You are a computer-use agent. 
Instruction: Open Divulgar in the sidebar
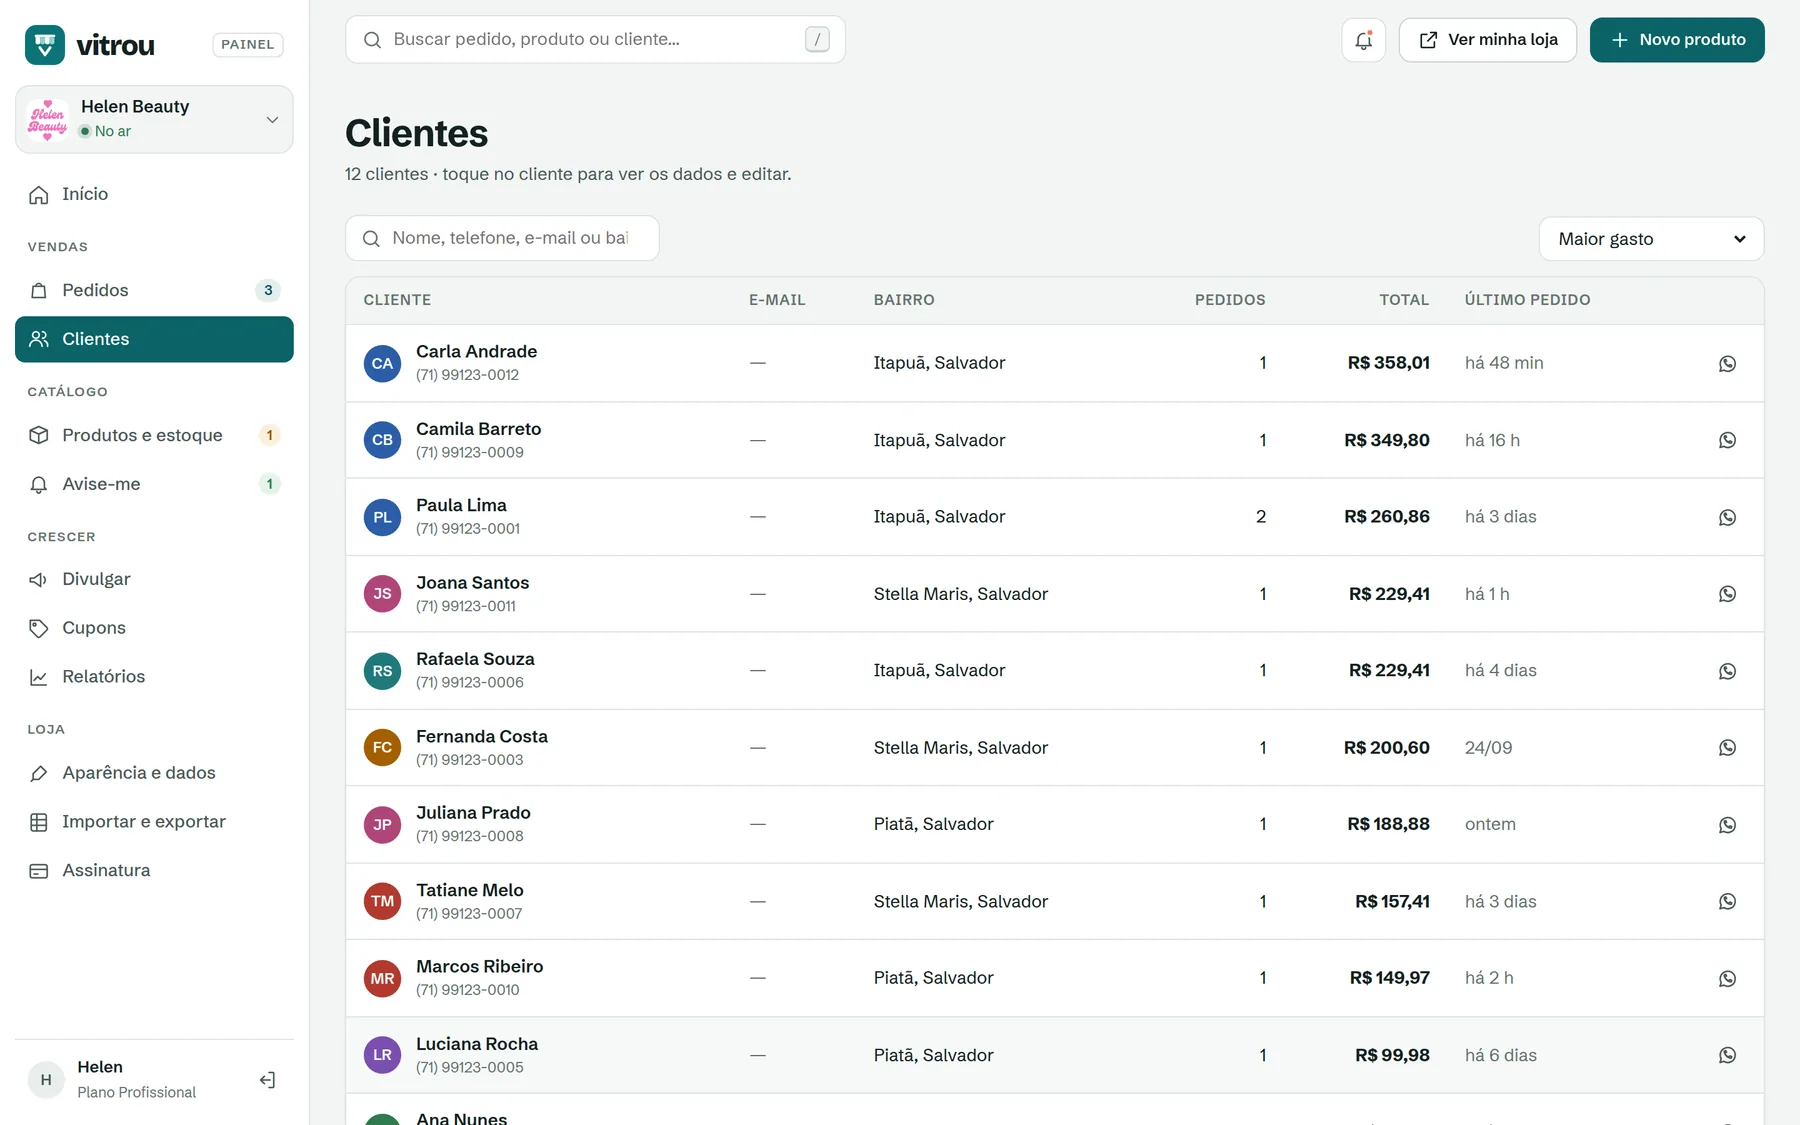coord(154,579)
